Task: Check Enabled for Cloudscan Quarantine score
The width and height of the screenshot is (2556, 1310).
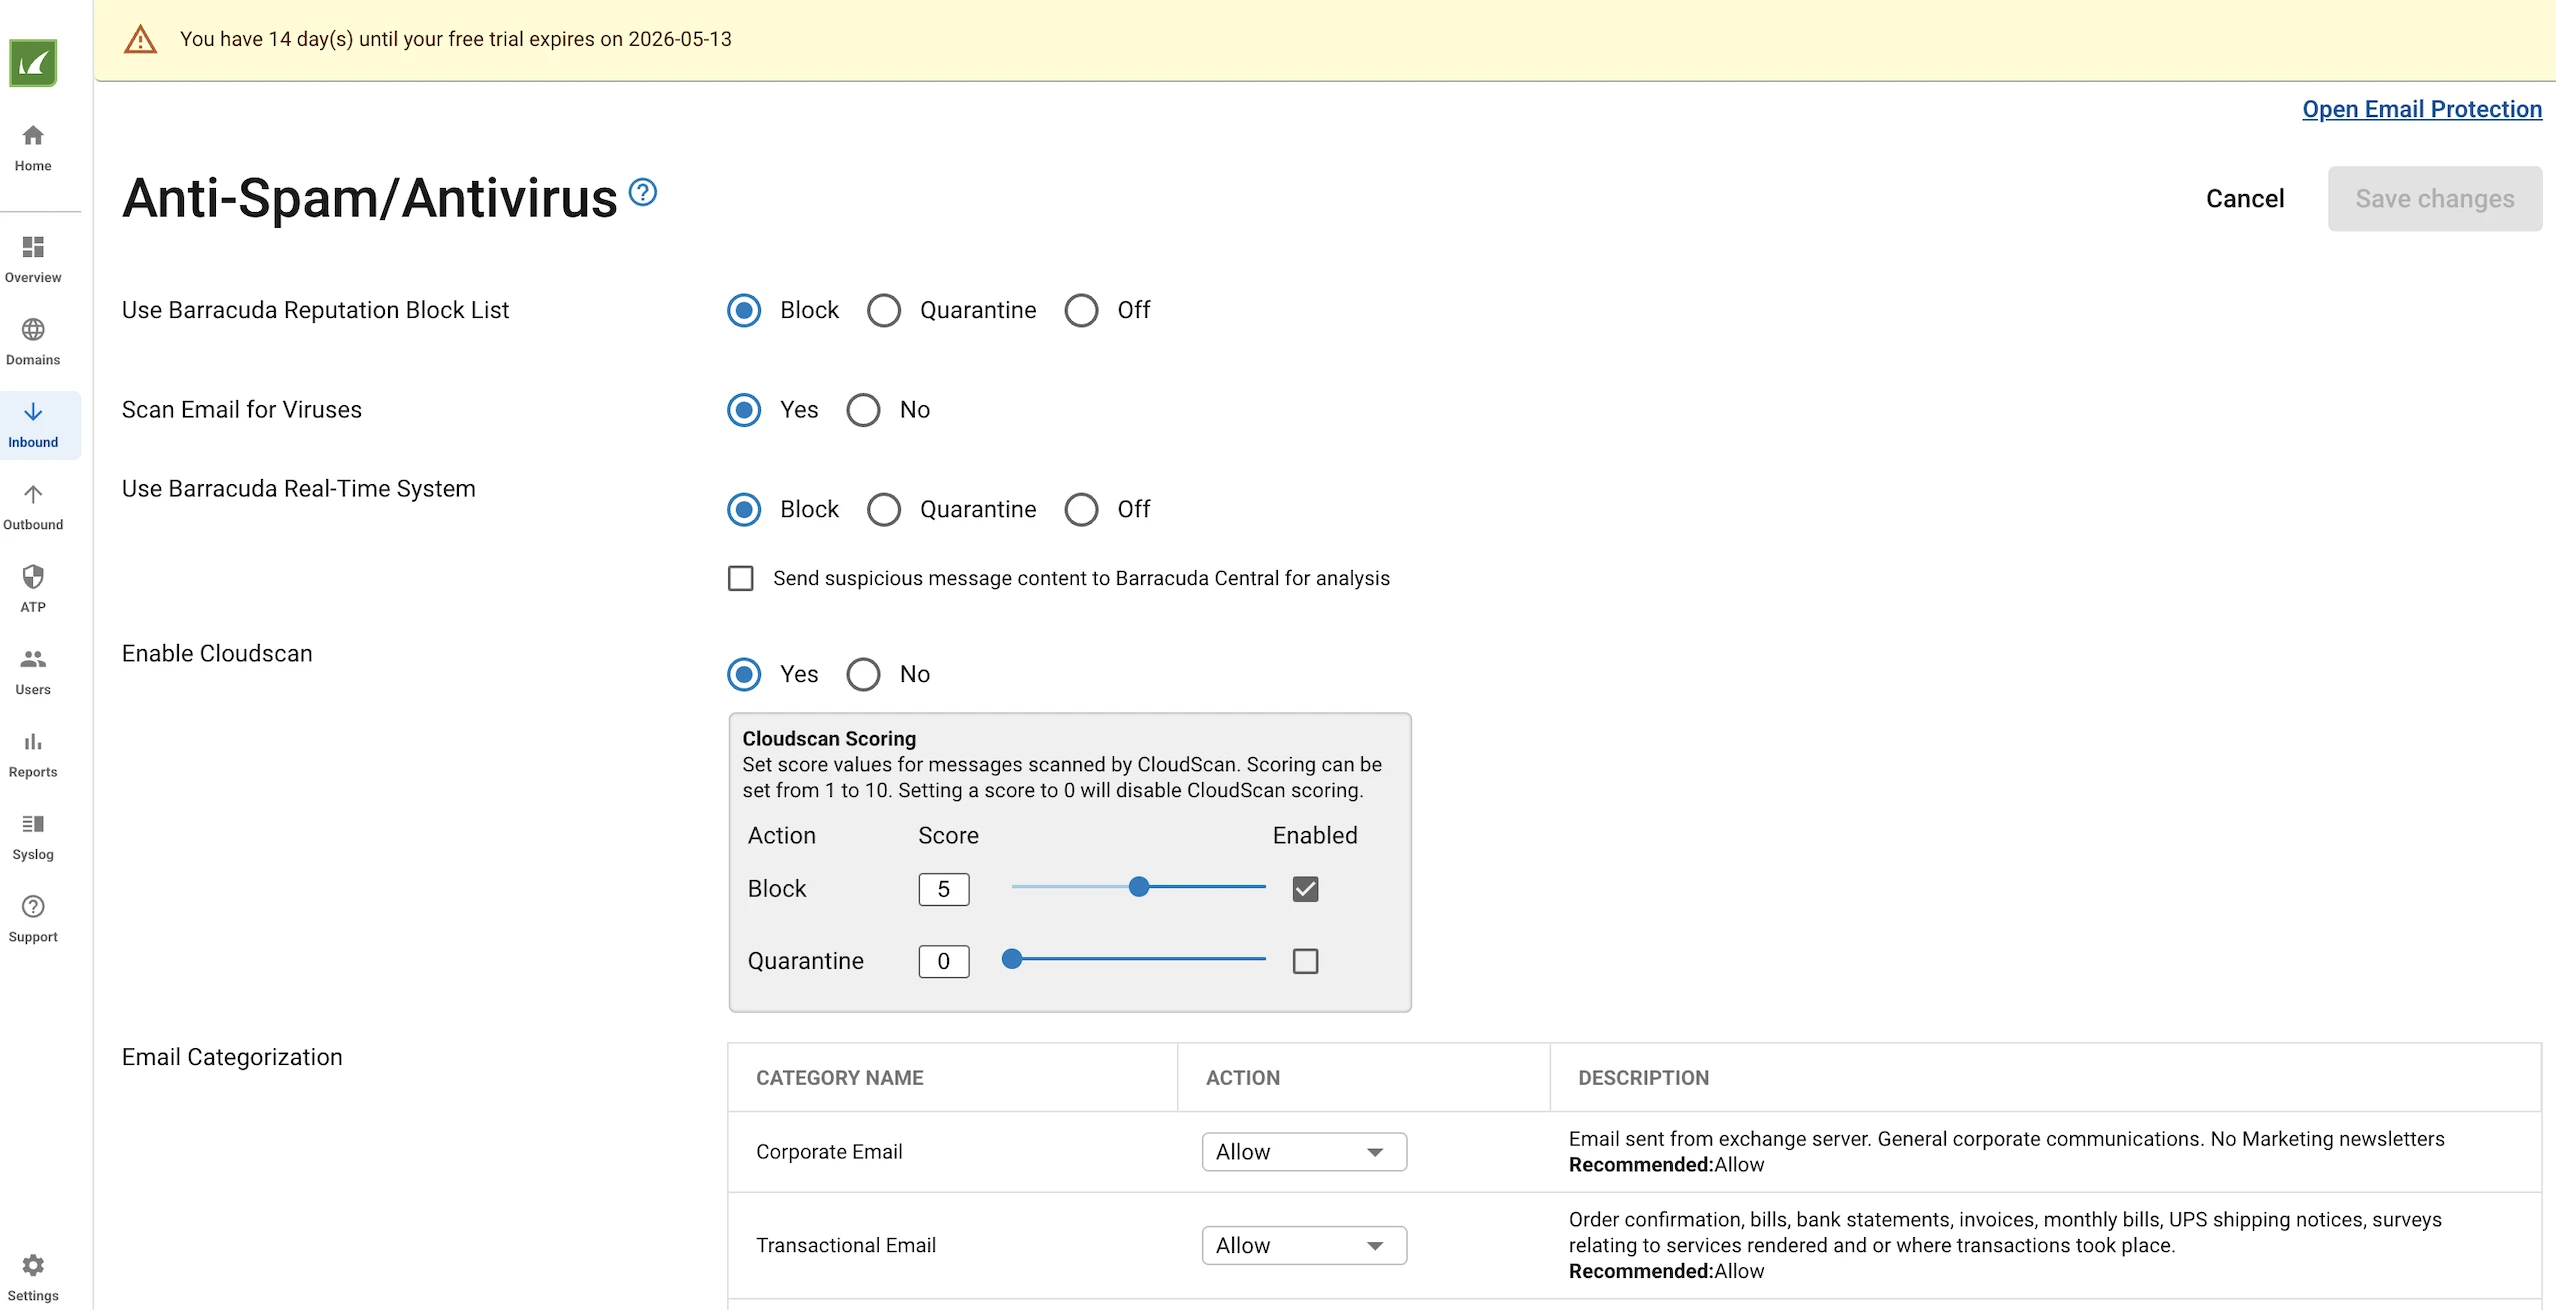Action: click(x=1306, y=961)
